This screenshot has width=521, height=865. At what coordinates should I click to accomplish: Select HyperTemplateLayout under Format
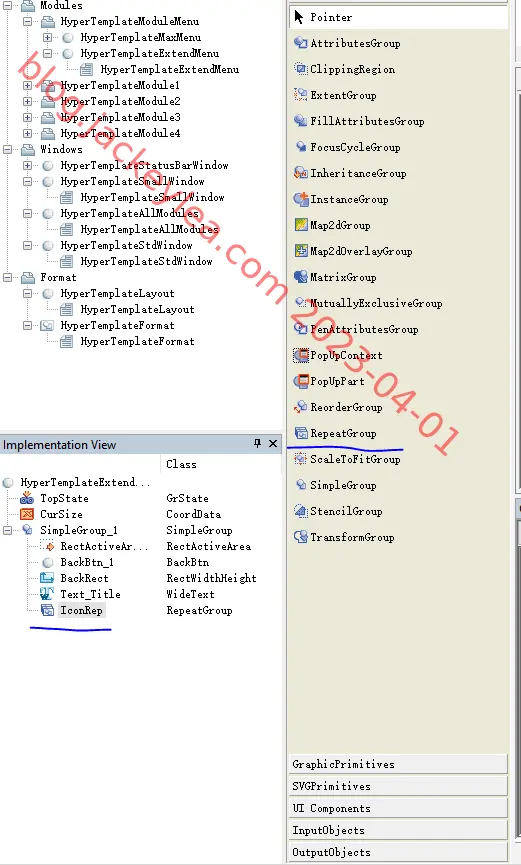tap(117, 293)
